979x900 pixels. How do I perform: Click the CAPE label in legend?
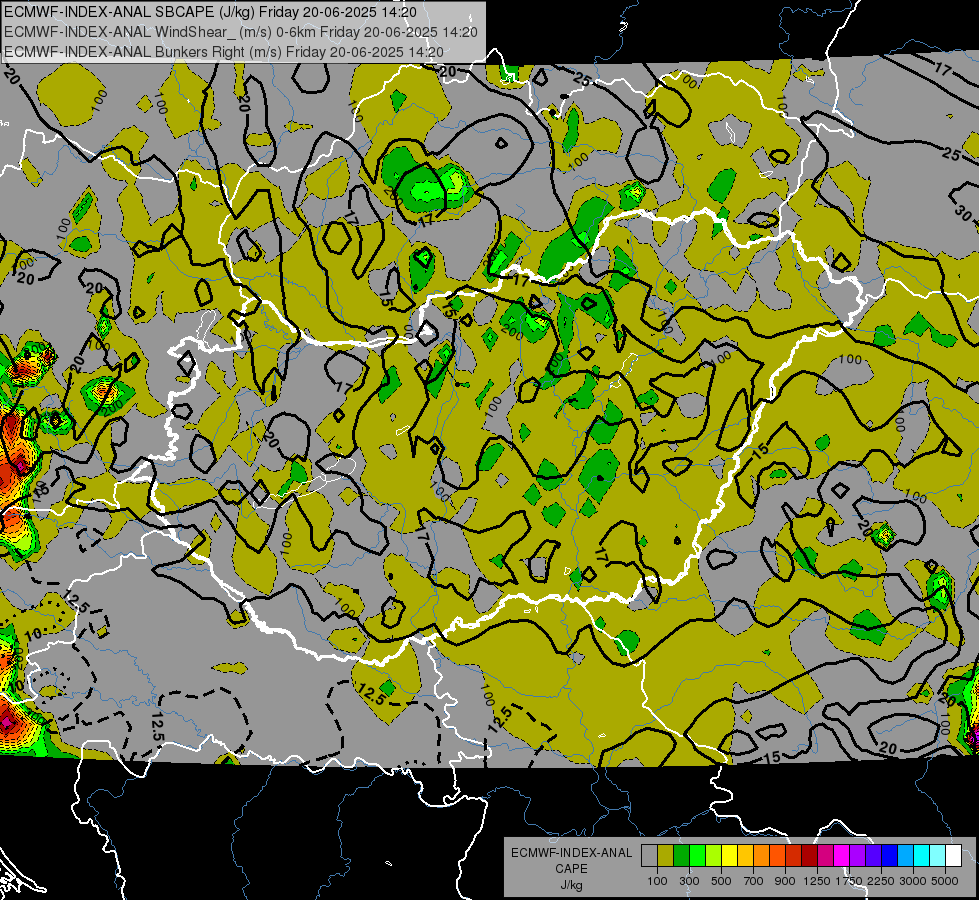[572, 868]
